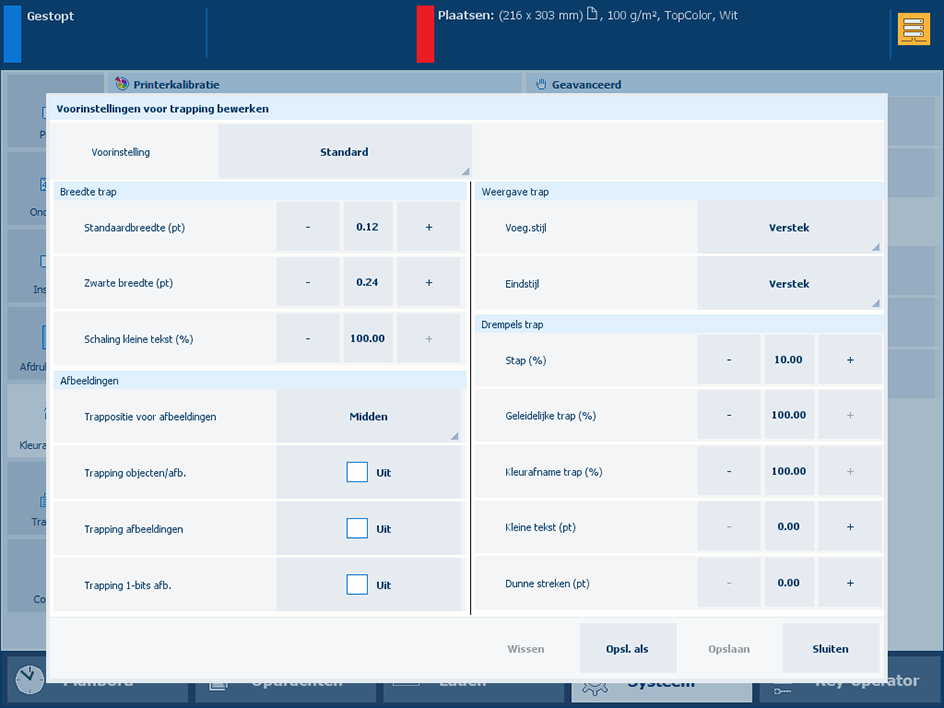Decrease Schaling kleine tekst value
This screenshot has height=708, width=944.
tap(308, 339)
